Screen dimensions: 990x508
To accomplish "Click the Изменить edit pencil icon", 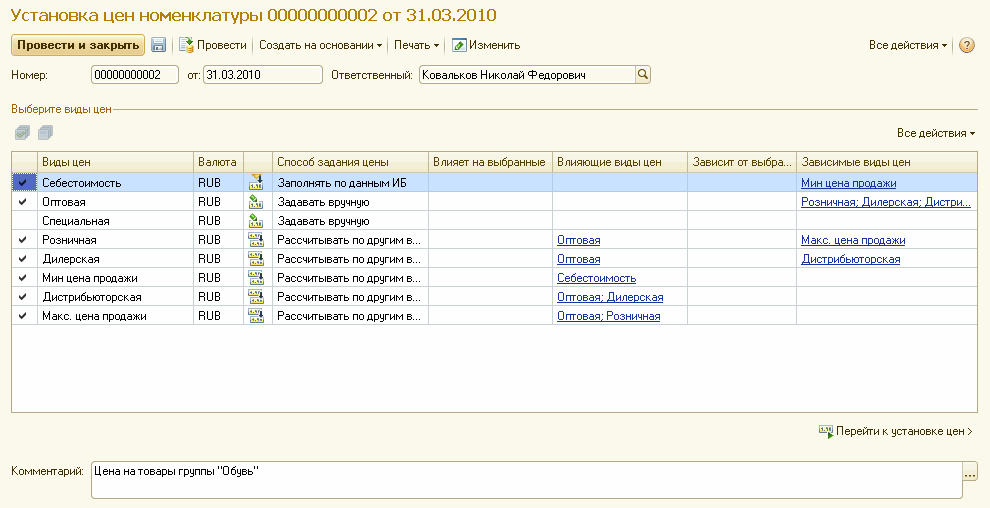I will point(459,45).
